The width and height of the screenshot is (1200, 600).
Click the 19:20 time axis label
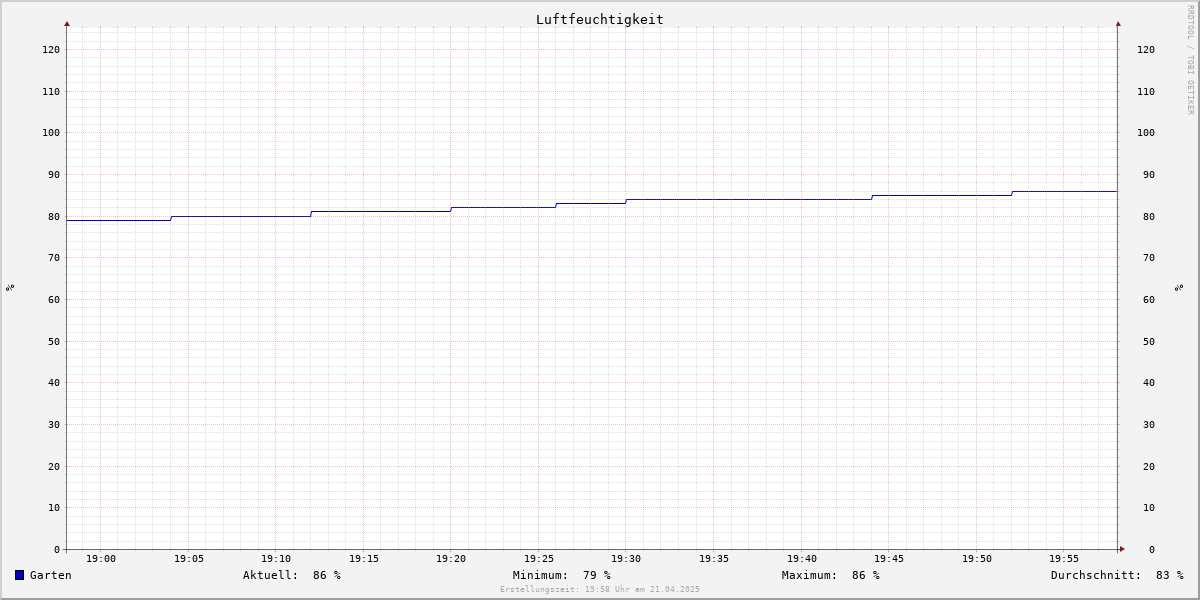[x=451, y=558]
